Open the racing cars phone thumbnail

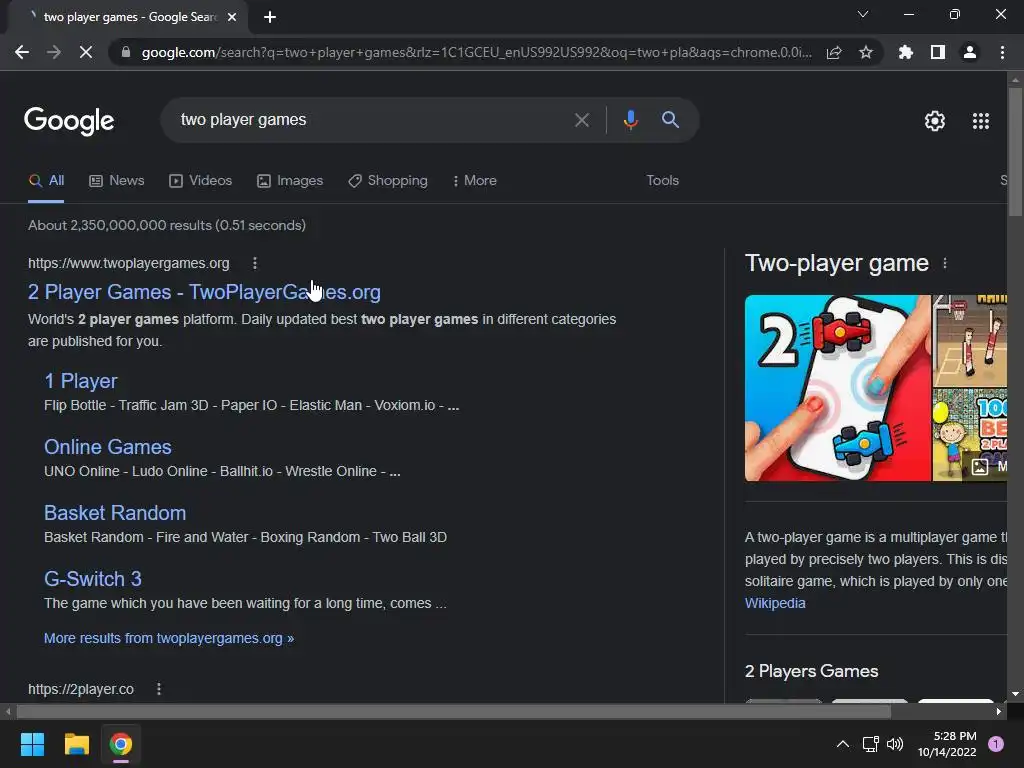[838, 388]
